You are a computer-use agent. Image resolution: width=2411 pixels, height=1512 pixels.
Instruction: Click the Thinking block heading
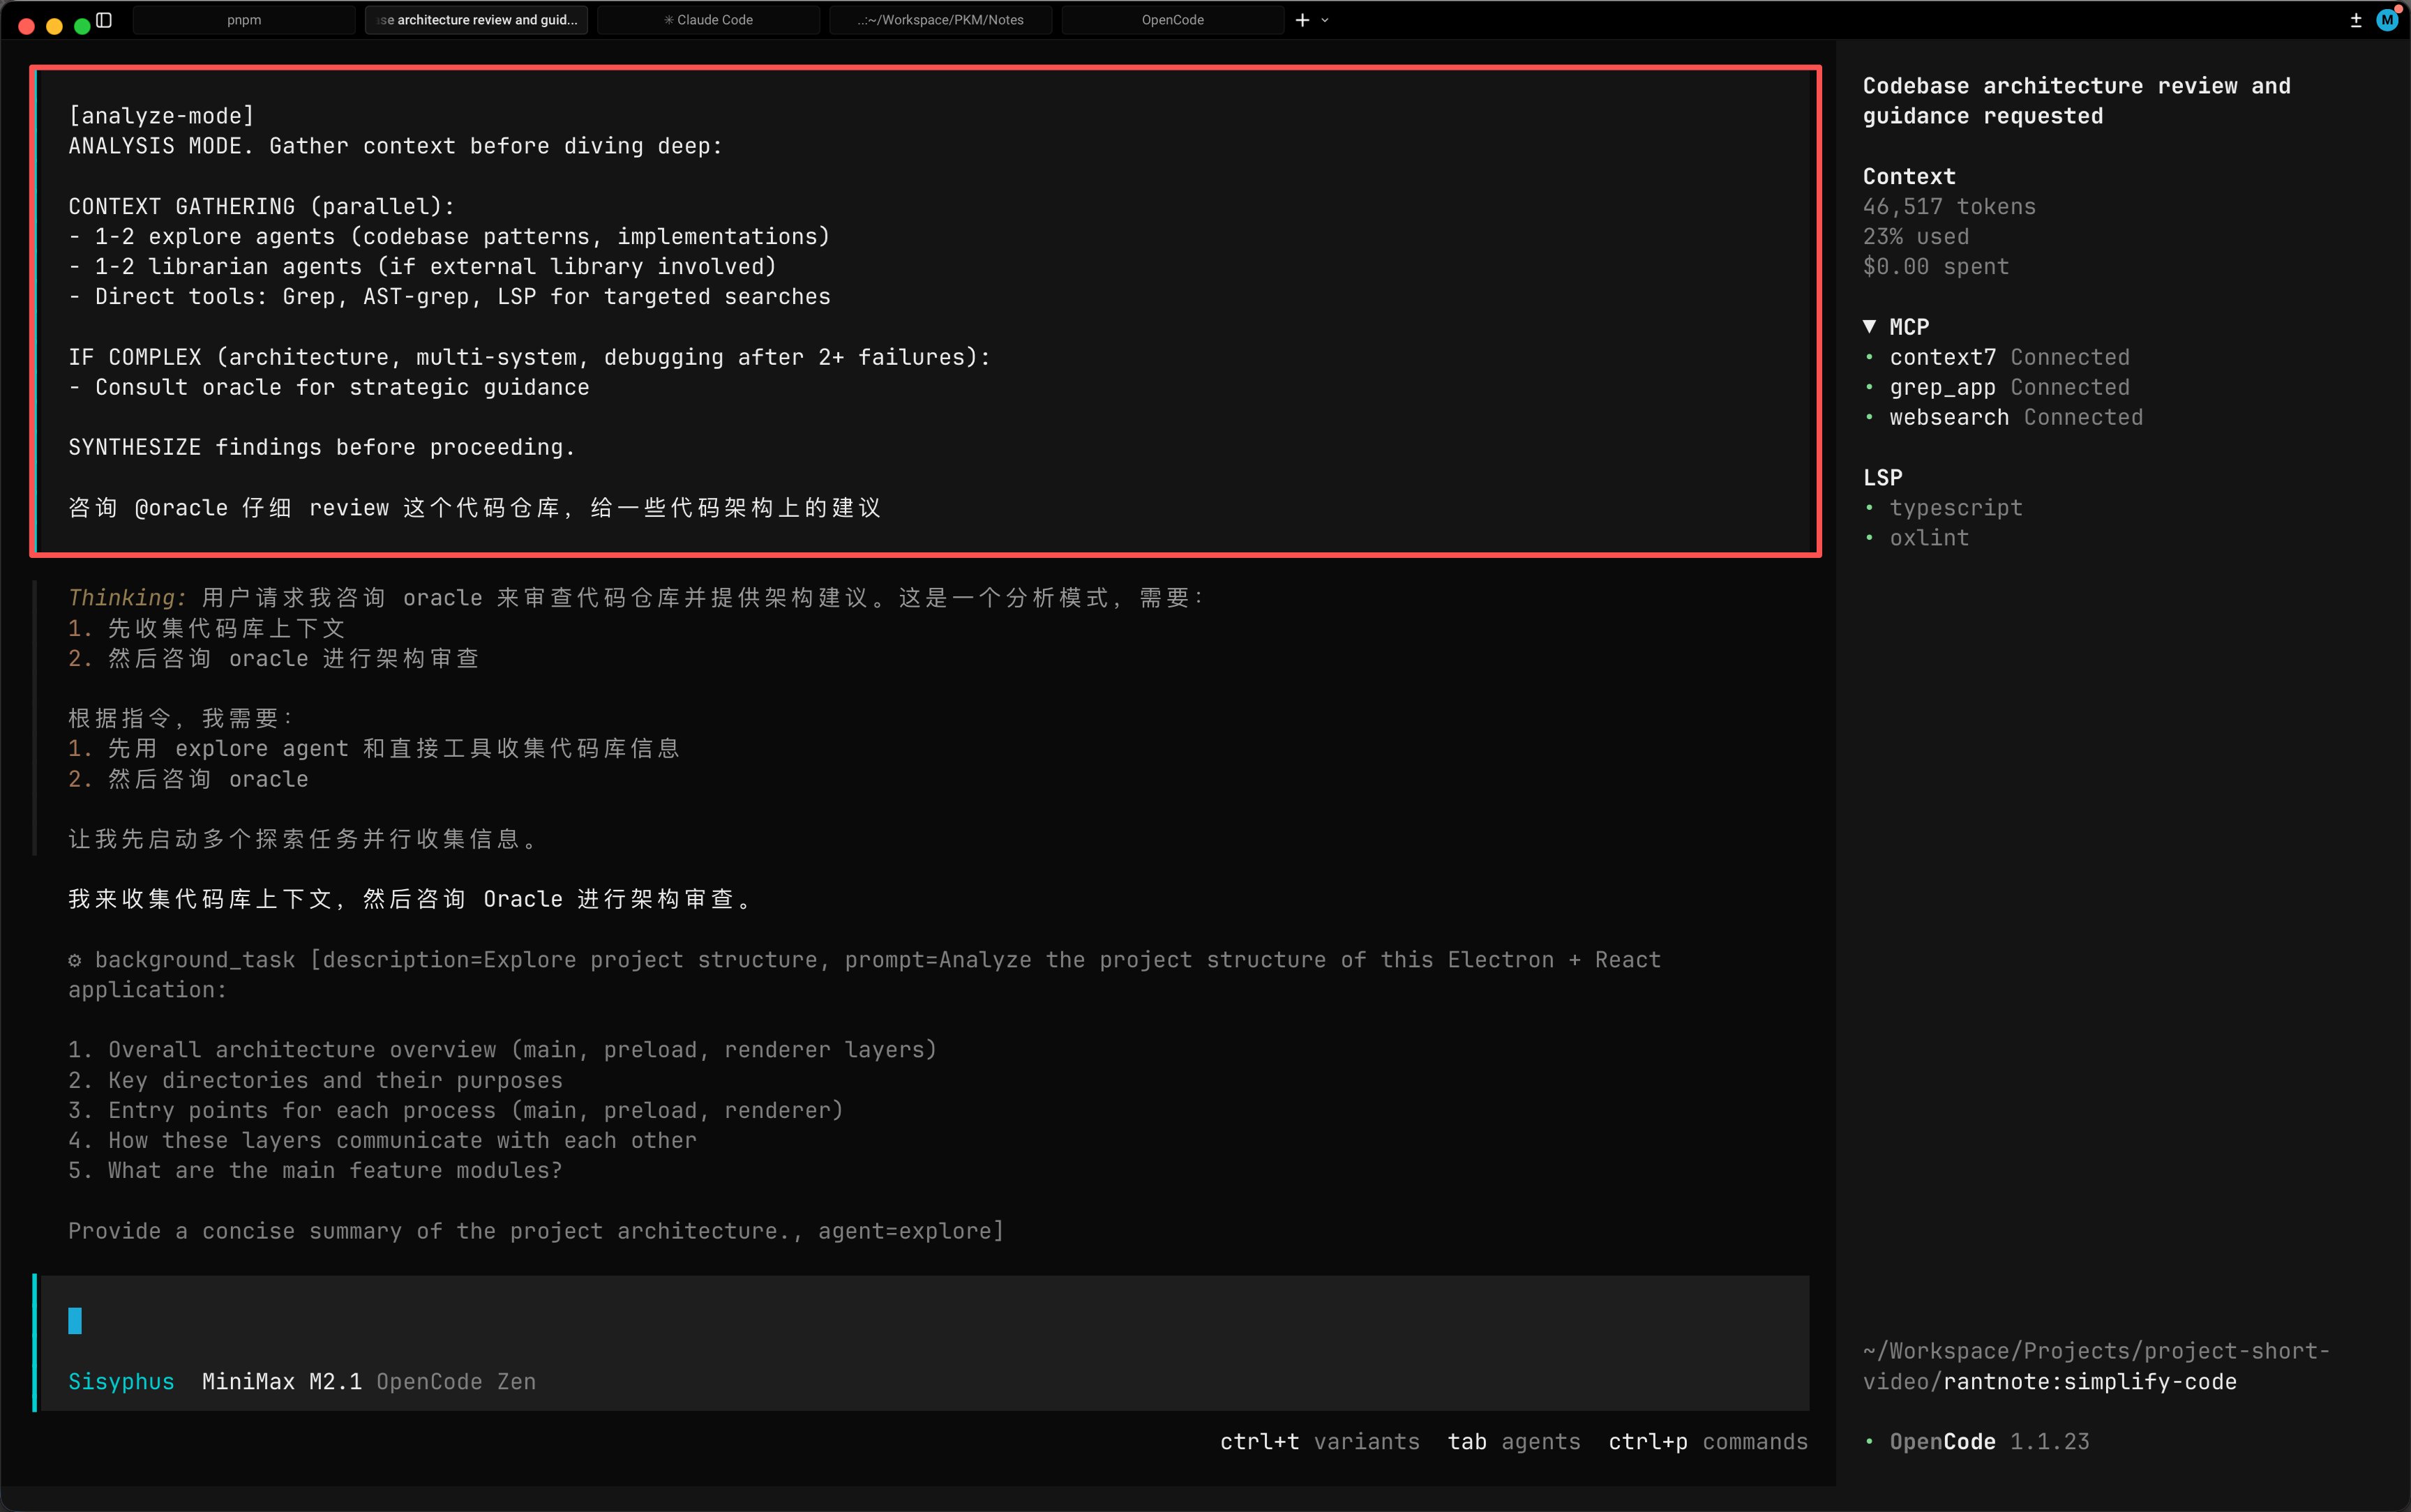click(x=127, y=598)
